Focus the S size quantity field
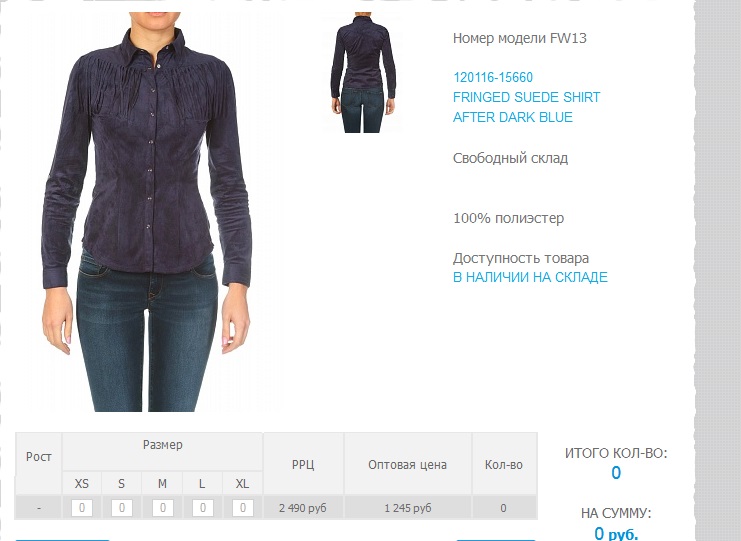This screenshot has width=741, height=541. (x=121, y=508)
